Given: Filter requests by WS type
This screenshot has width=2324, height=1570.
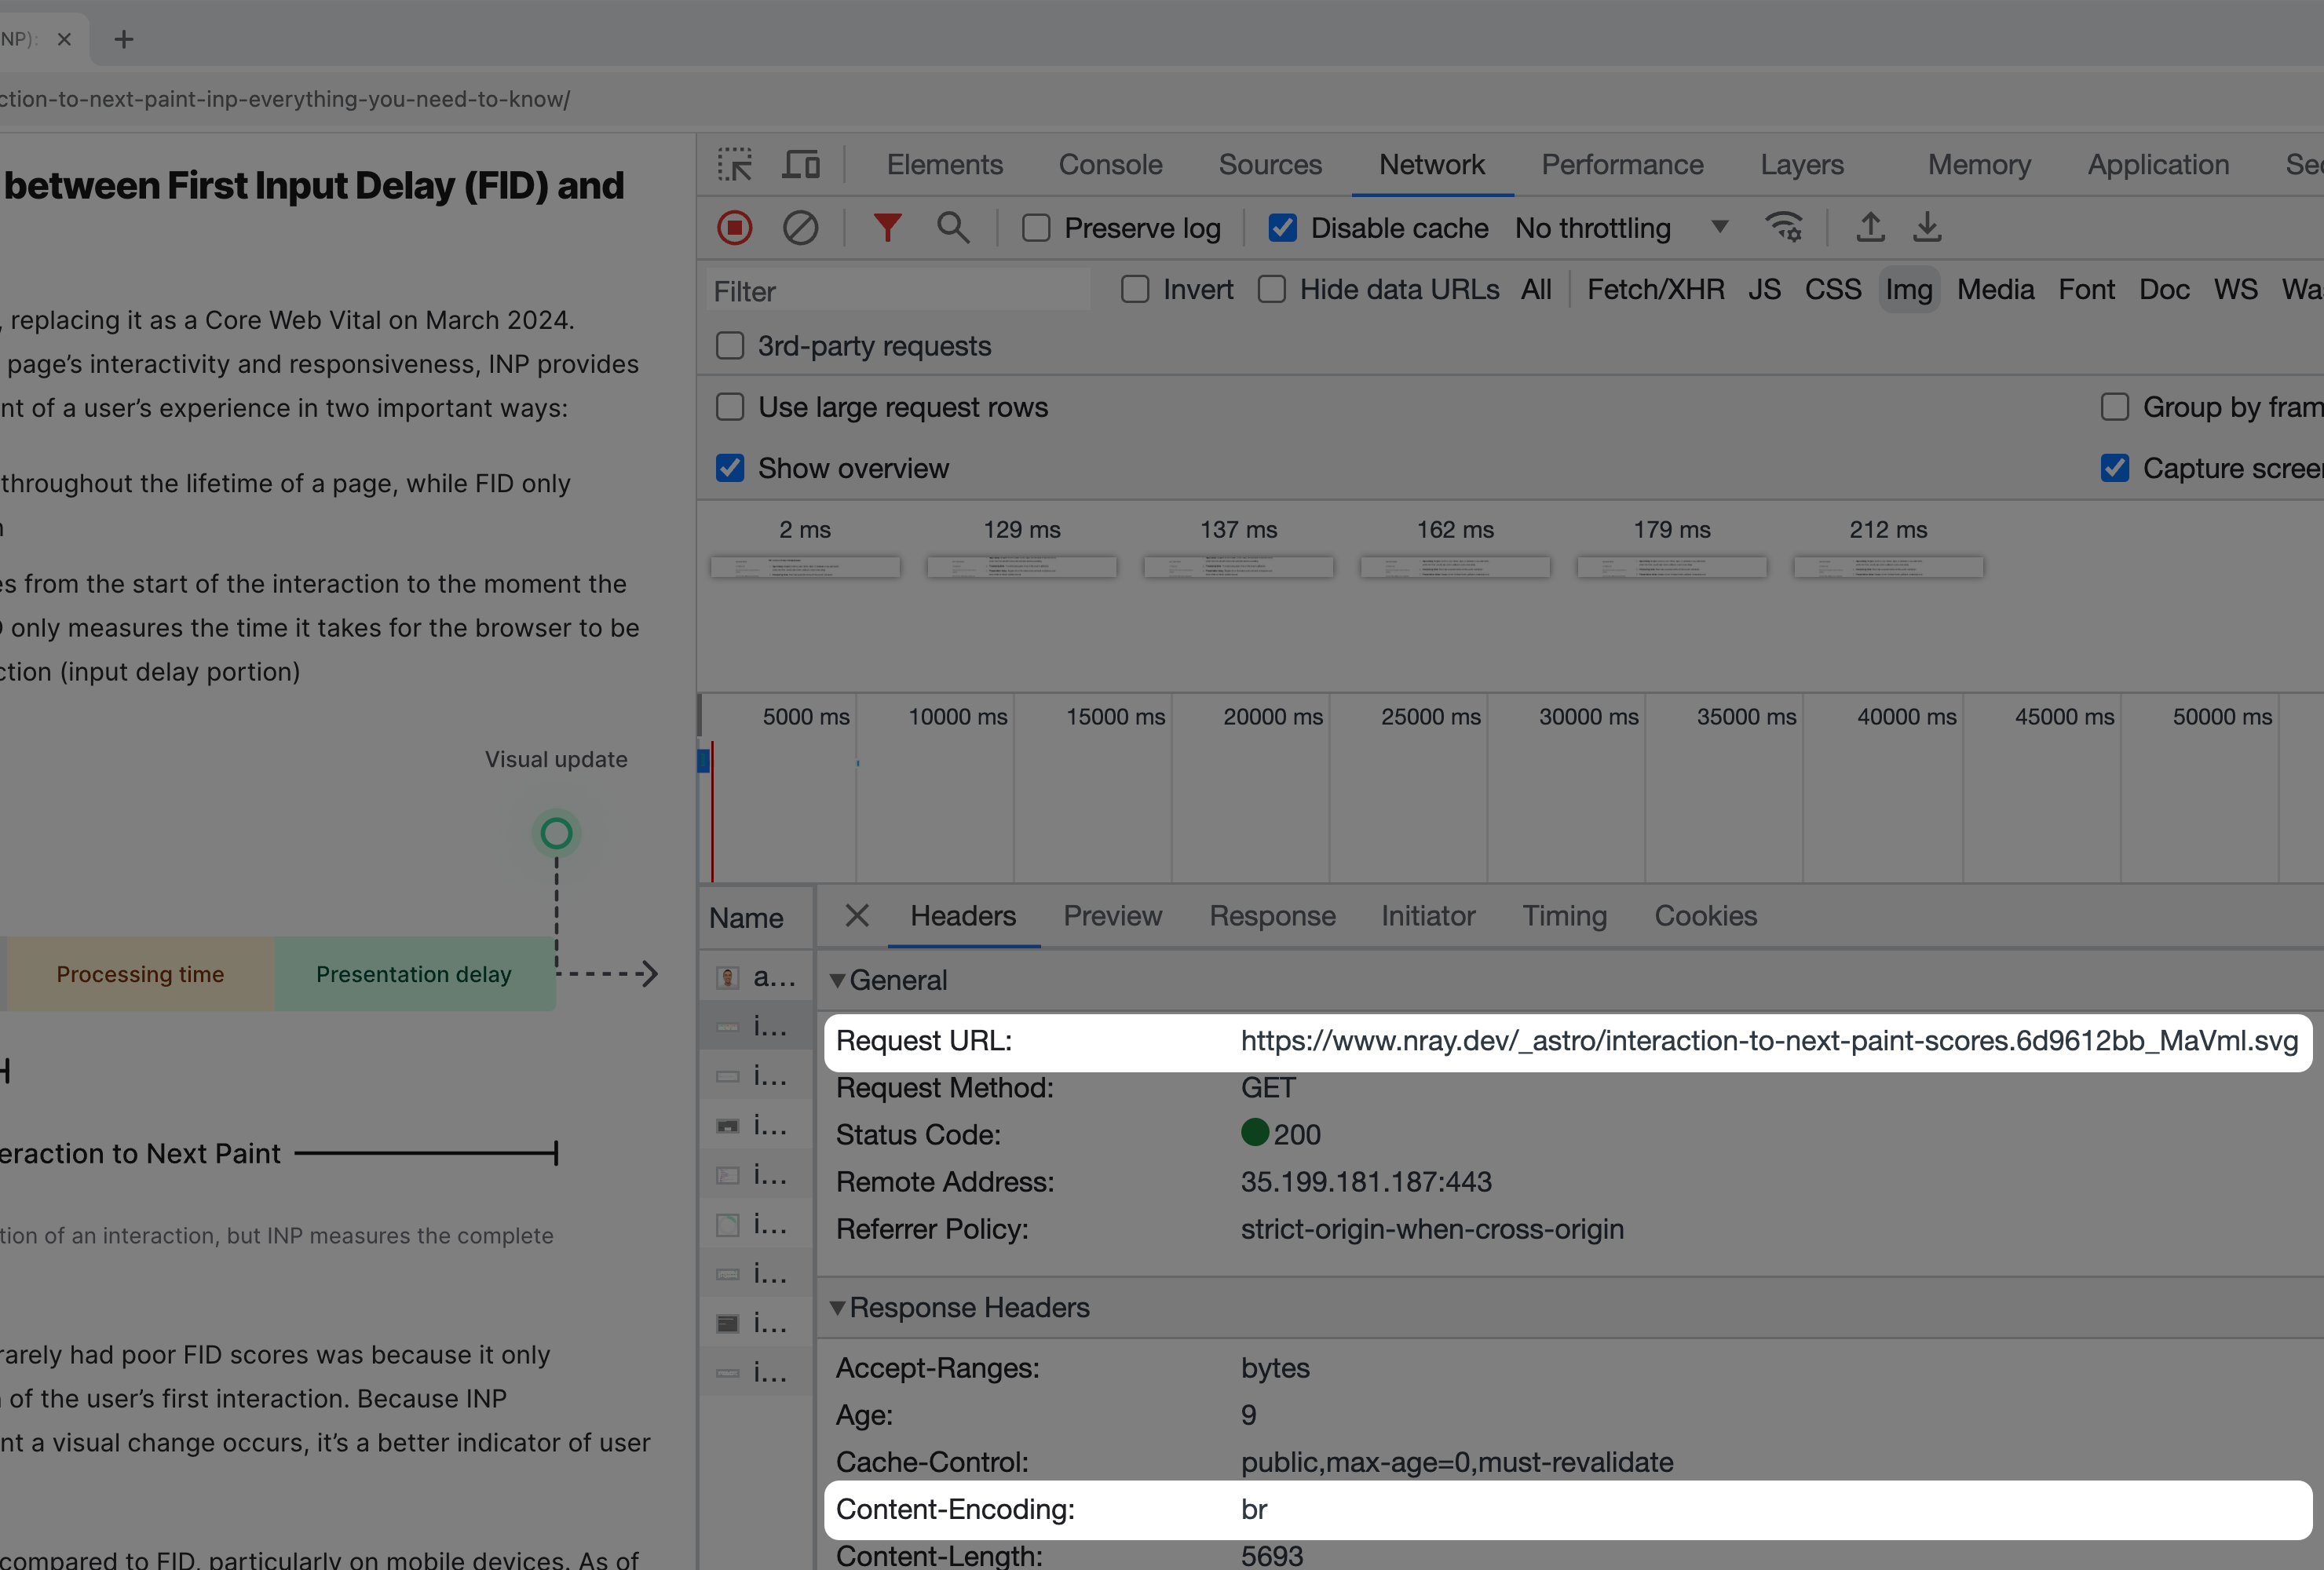Looking at the screenshot, I should click(2235, 290).
